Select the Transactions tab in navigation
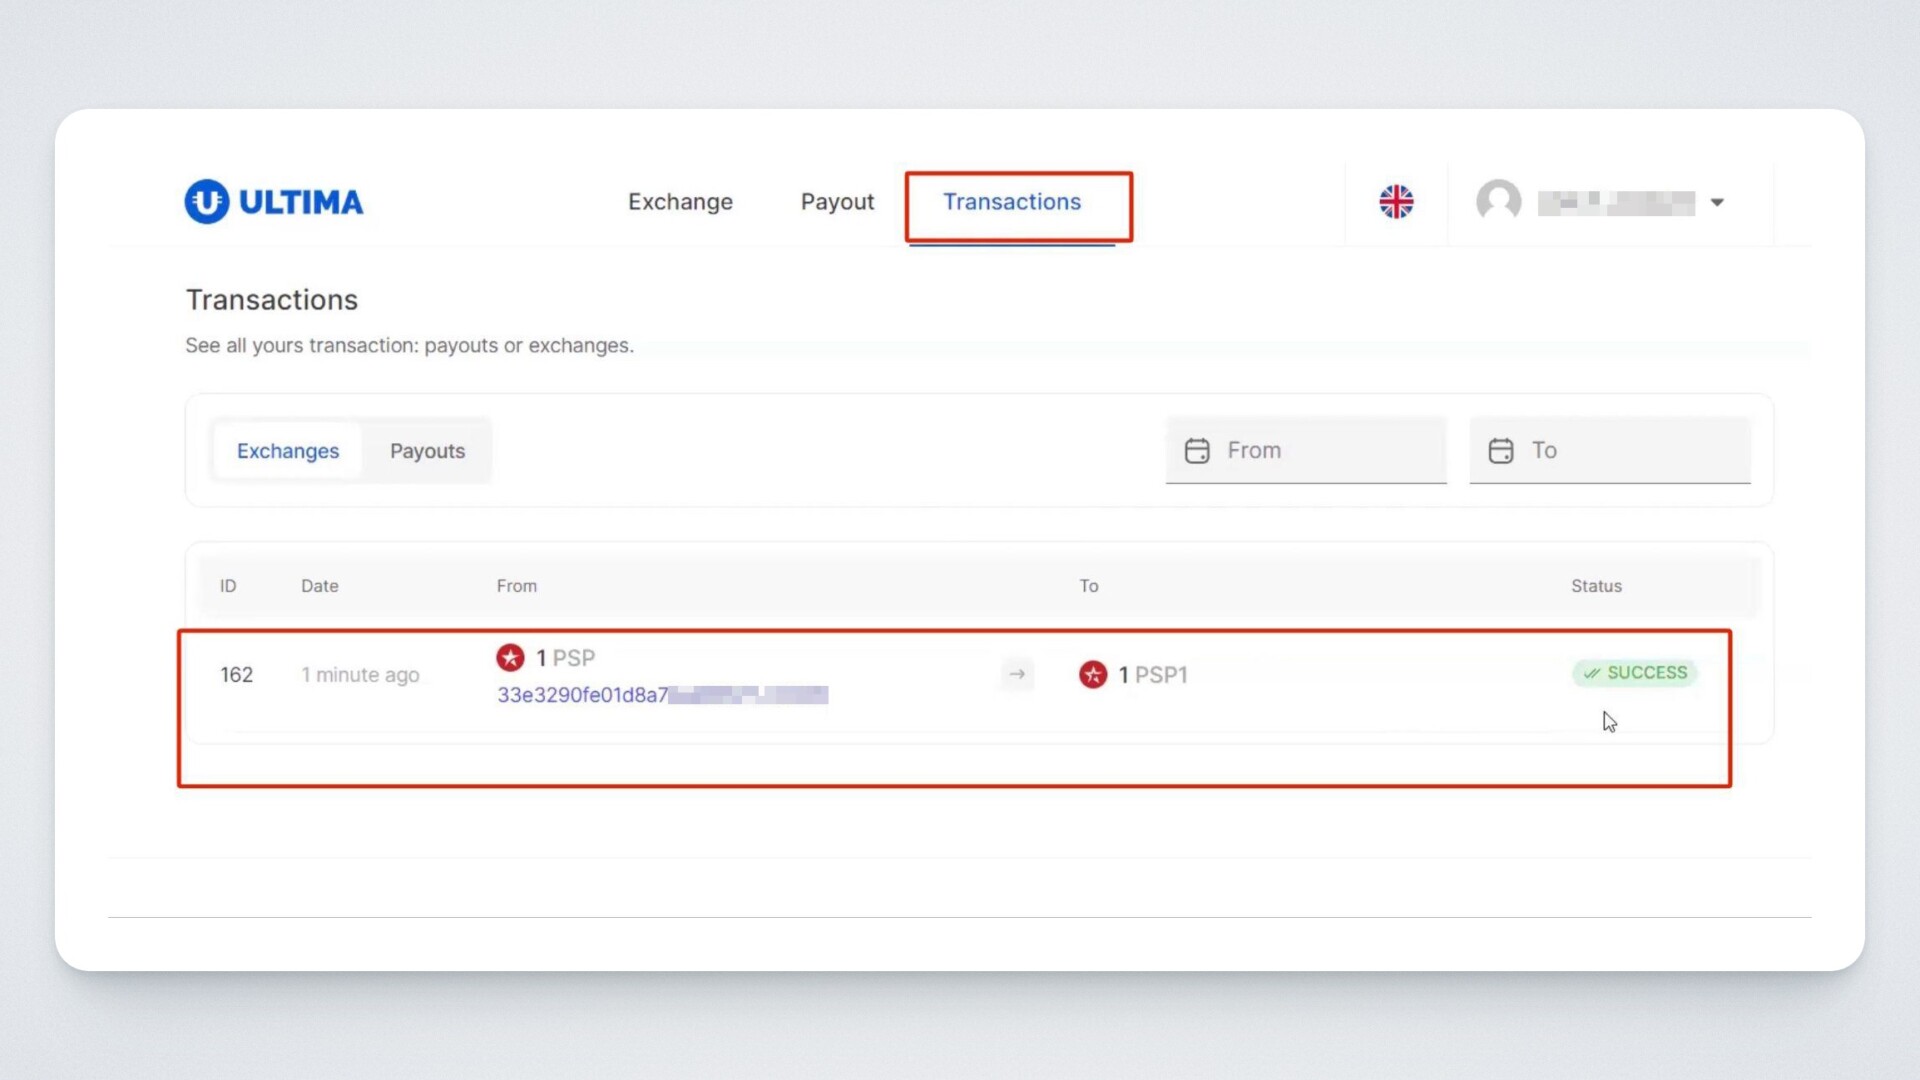This screenshot has height=1080, width=1920. click(1012, 202)
